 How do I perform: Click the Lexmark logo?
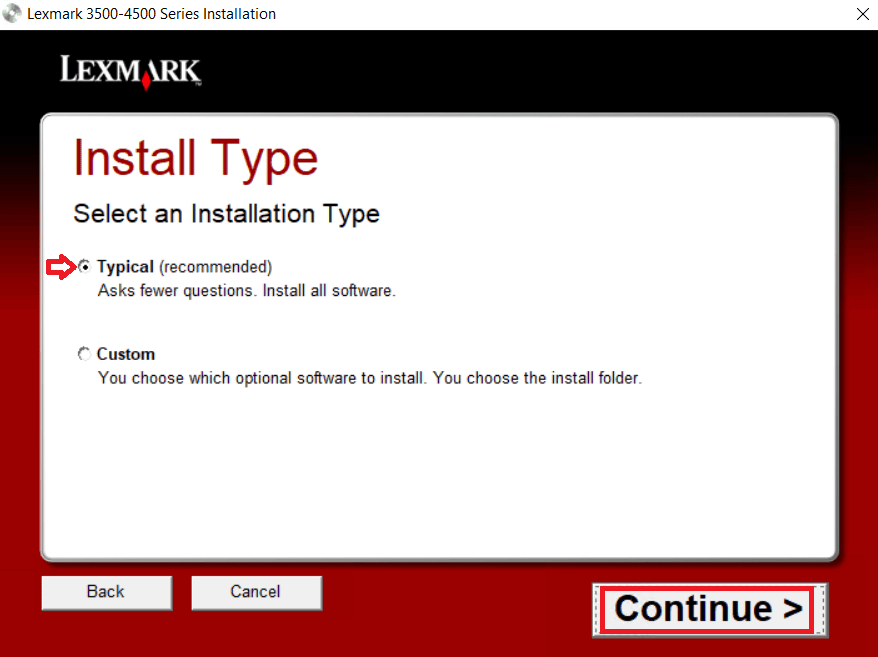130,72
